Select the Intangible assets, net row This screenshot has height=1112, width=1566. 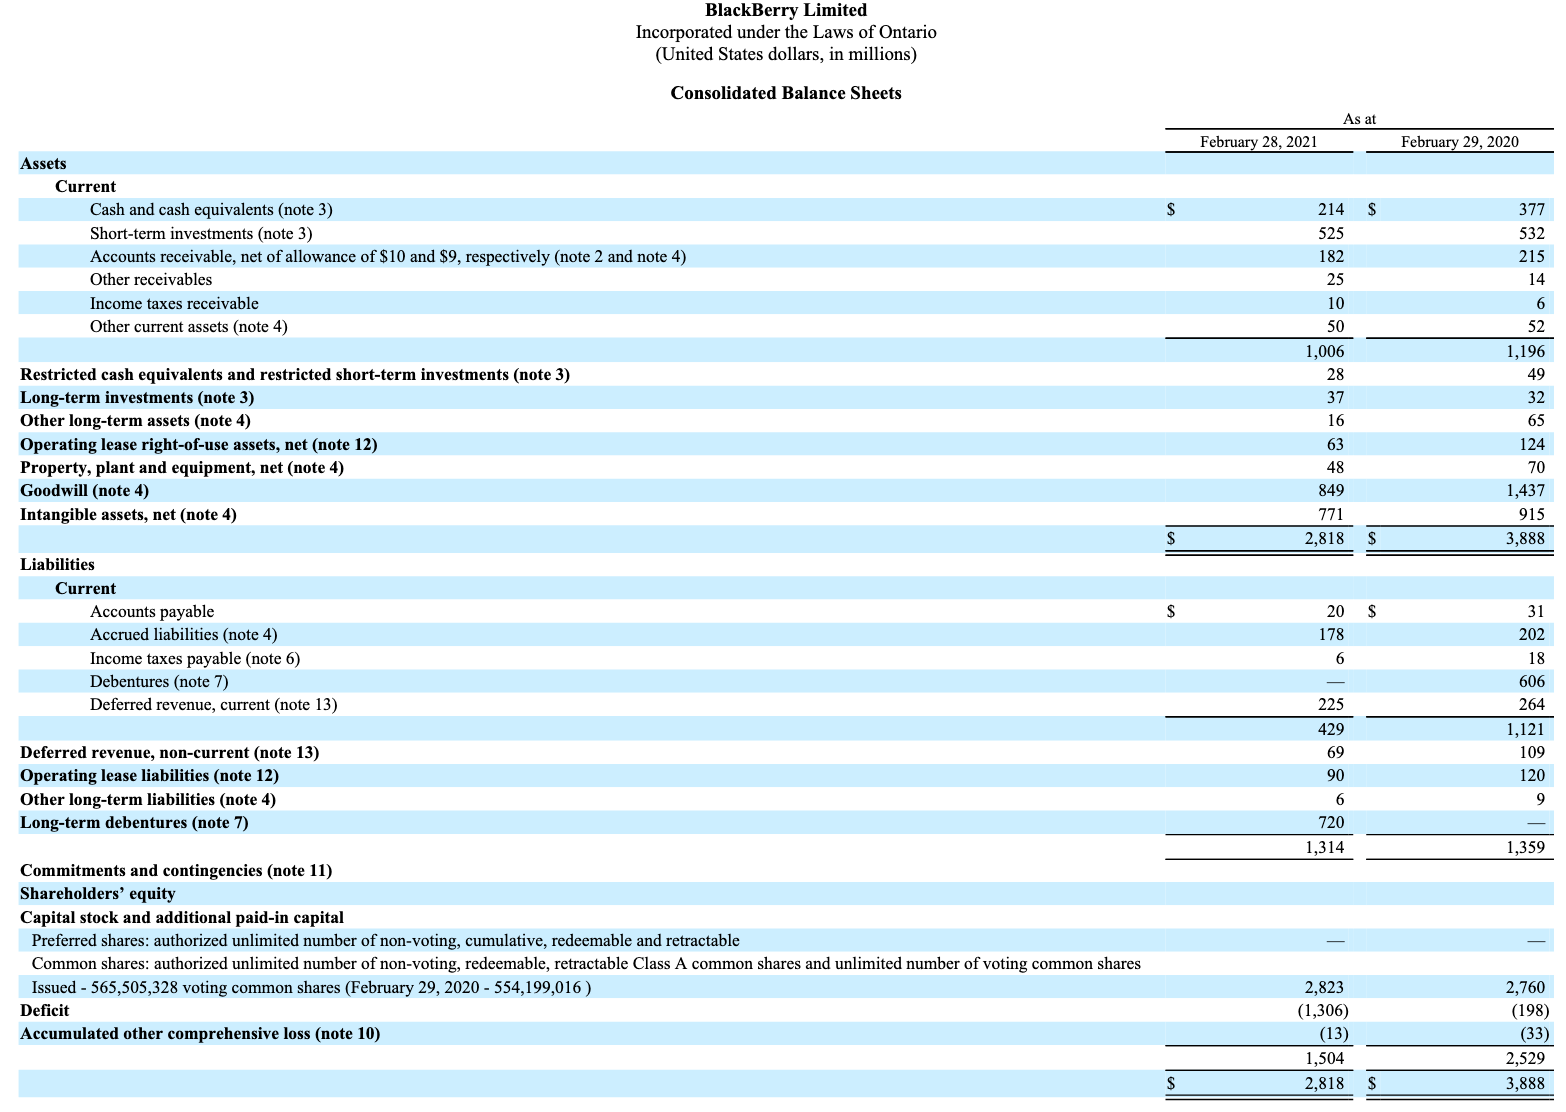(x=128, y=514)
